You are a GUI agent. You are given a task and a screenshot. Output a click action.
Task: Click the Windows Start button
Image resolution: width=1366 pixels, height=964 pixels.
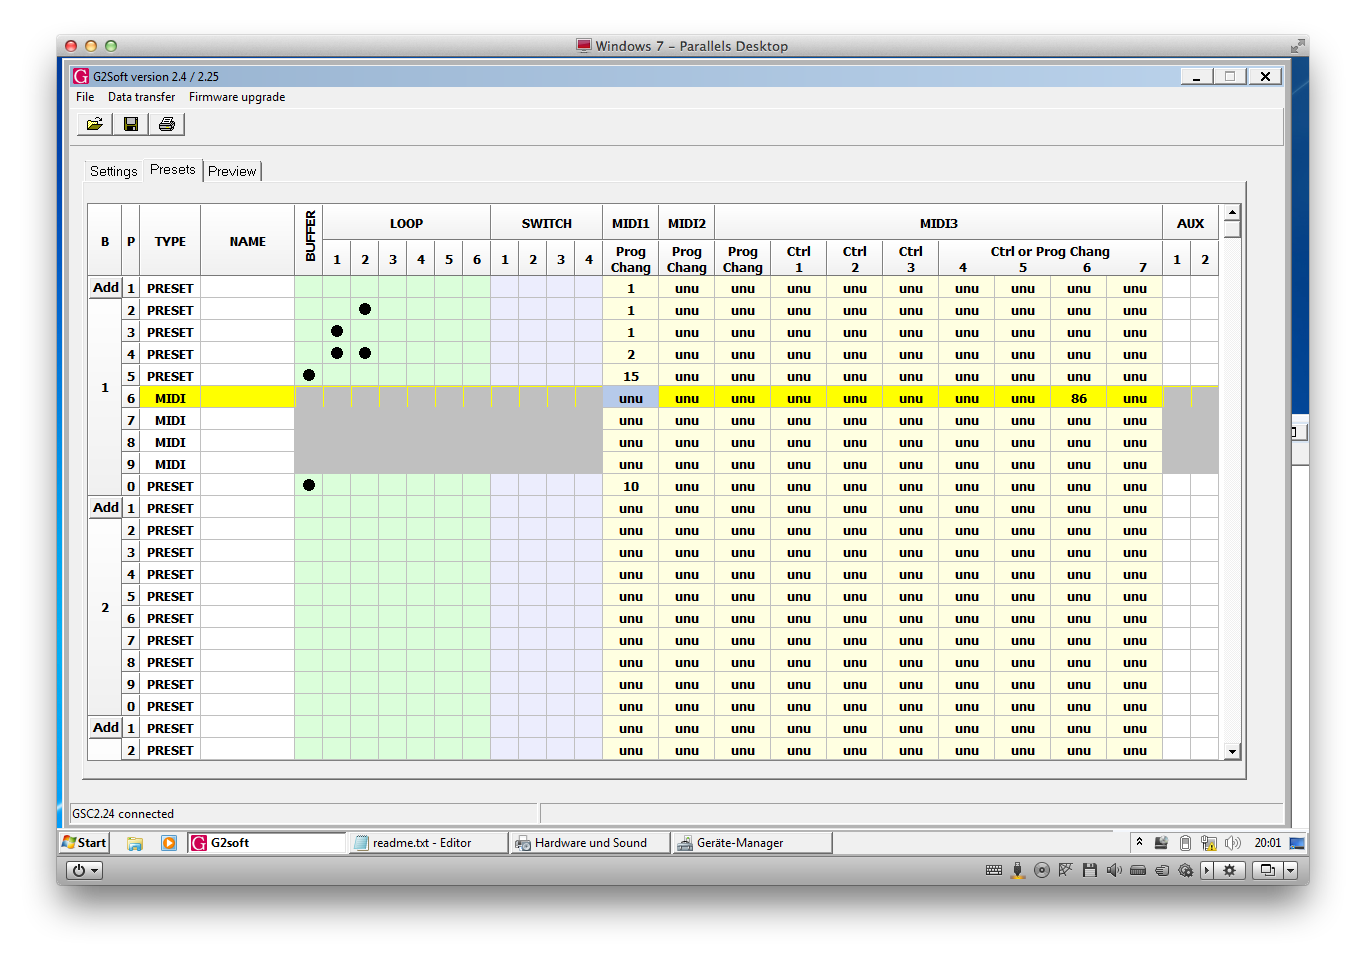84,843
